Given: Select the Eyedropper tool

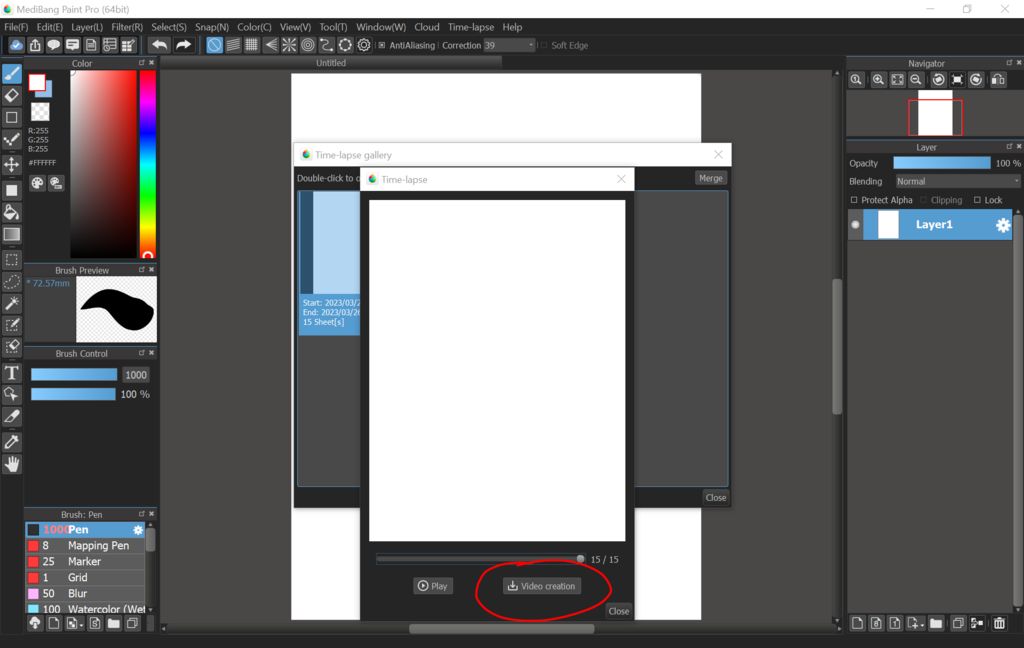Looking at the screenshot, I should click(12, 441).
